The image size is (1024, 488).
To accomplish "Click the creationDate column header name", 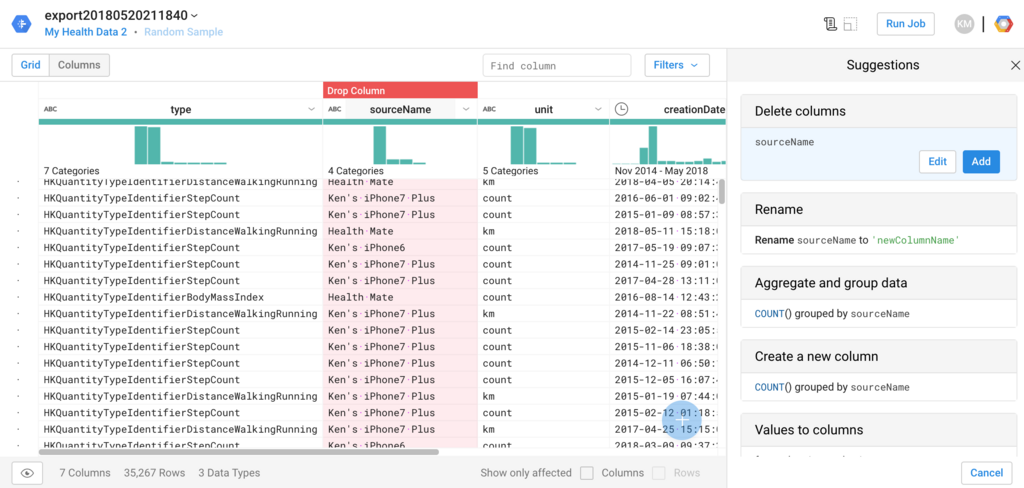I will tap(694, 110).
